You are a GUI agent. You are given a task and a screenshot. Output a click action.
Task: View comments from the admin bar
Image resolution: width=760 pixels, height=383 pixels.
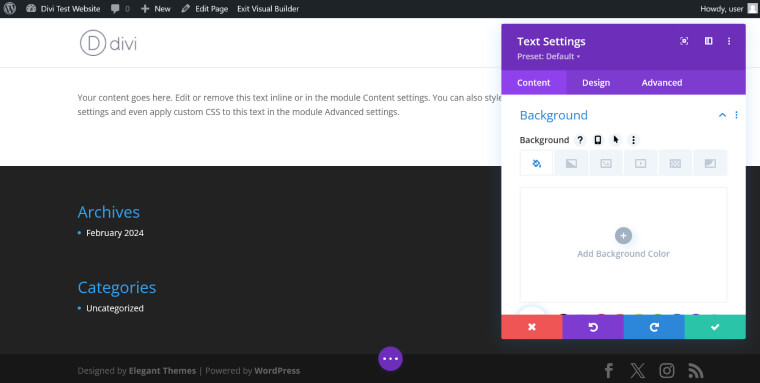(120, 9)
